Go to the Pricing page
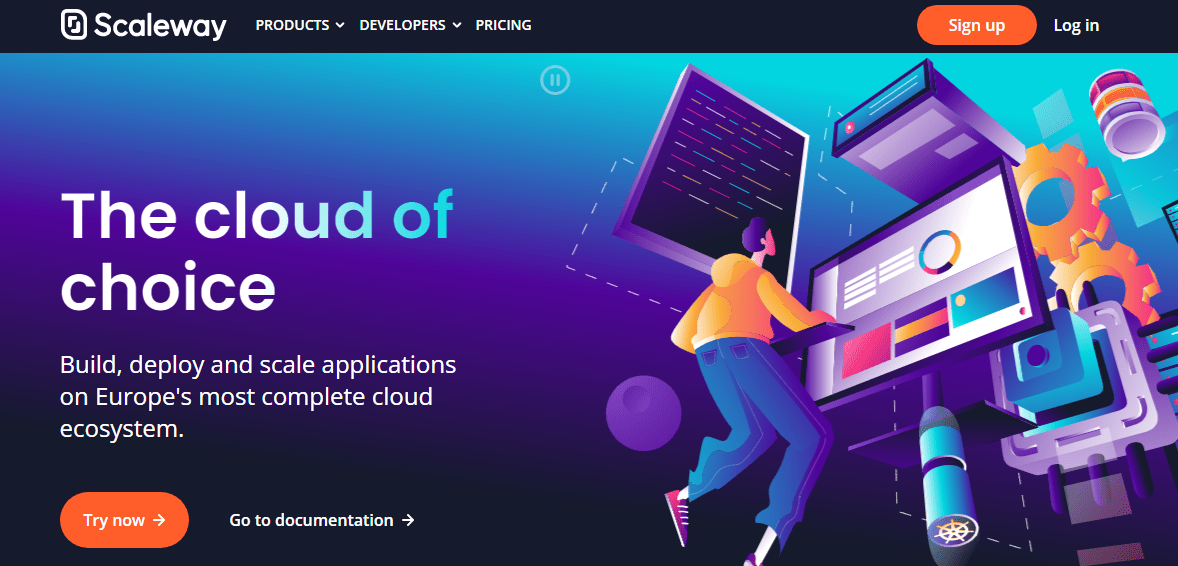Screen dimensions: 1178x566 click(x=503, y=25)
